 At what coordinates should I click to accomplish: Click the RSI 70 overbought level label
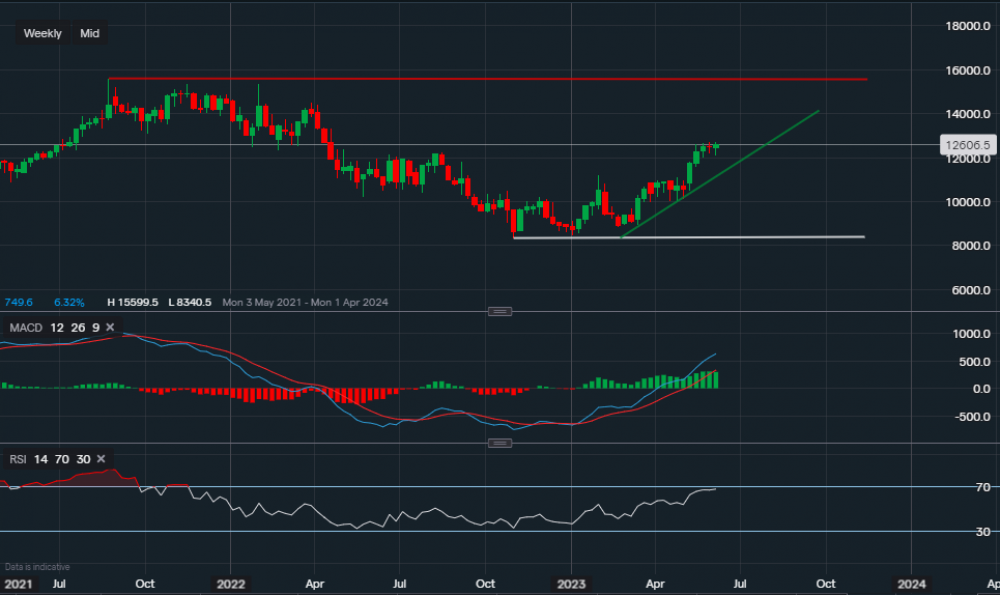955,487
